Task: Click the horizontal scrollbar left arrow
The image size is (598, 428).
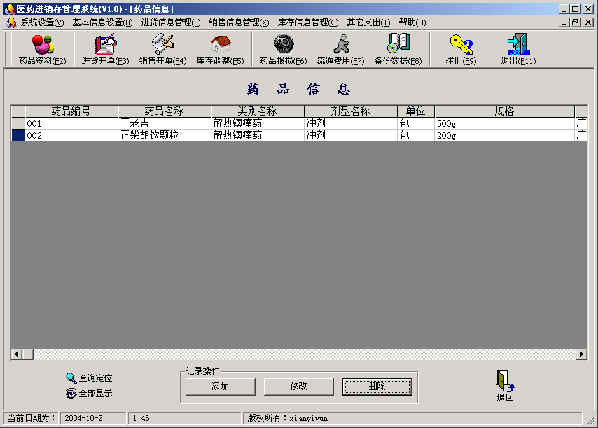Action: tap(16, 354)
